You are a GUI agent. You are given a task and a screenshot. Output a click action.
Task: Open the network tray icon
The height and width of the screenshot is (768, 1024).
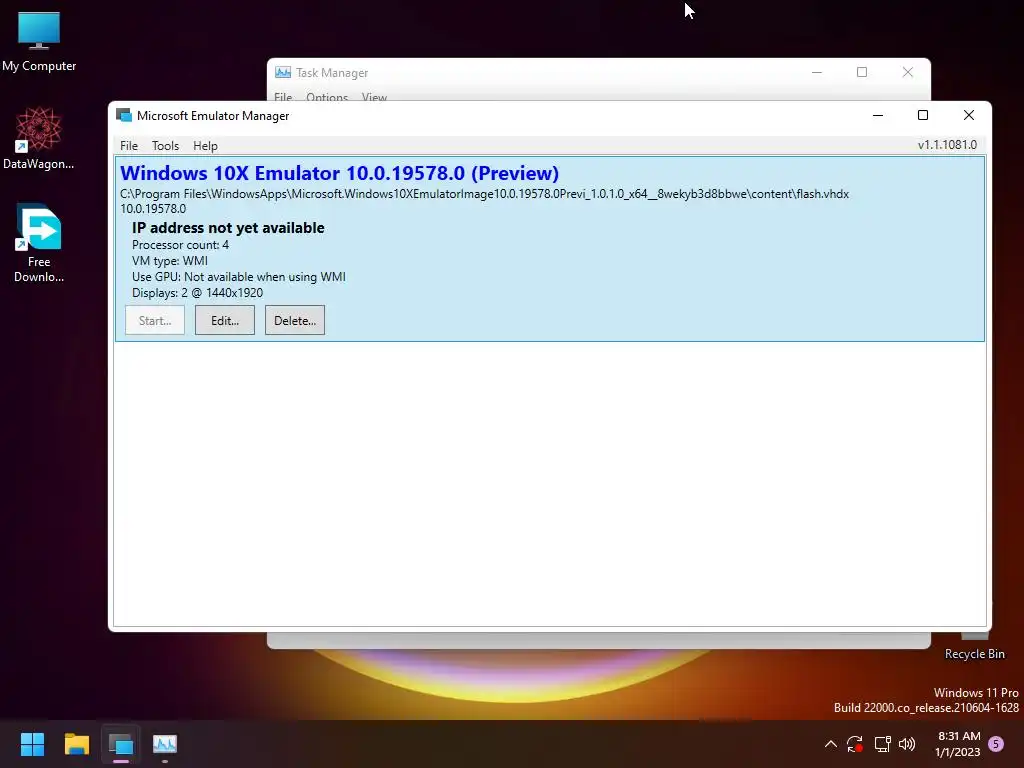point(882,744)
